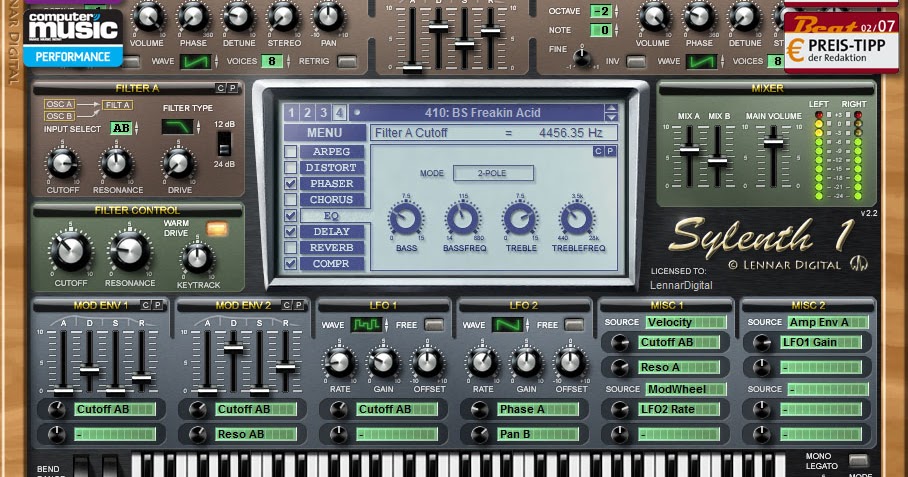
Task: Select the COMPR effect tab
Action: click(x=332, y=263)
